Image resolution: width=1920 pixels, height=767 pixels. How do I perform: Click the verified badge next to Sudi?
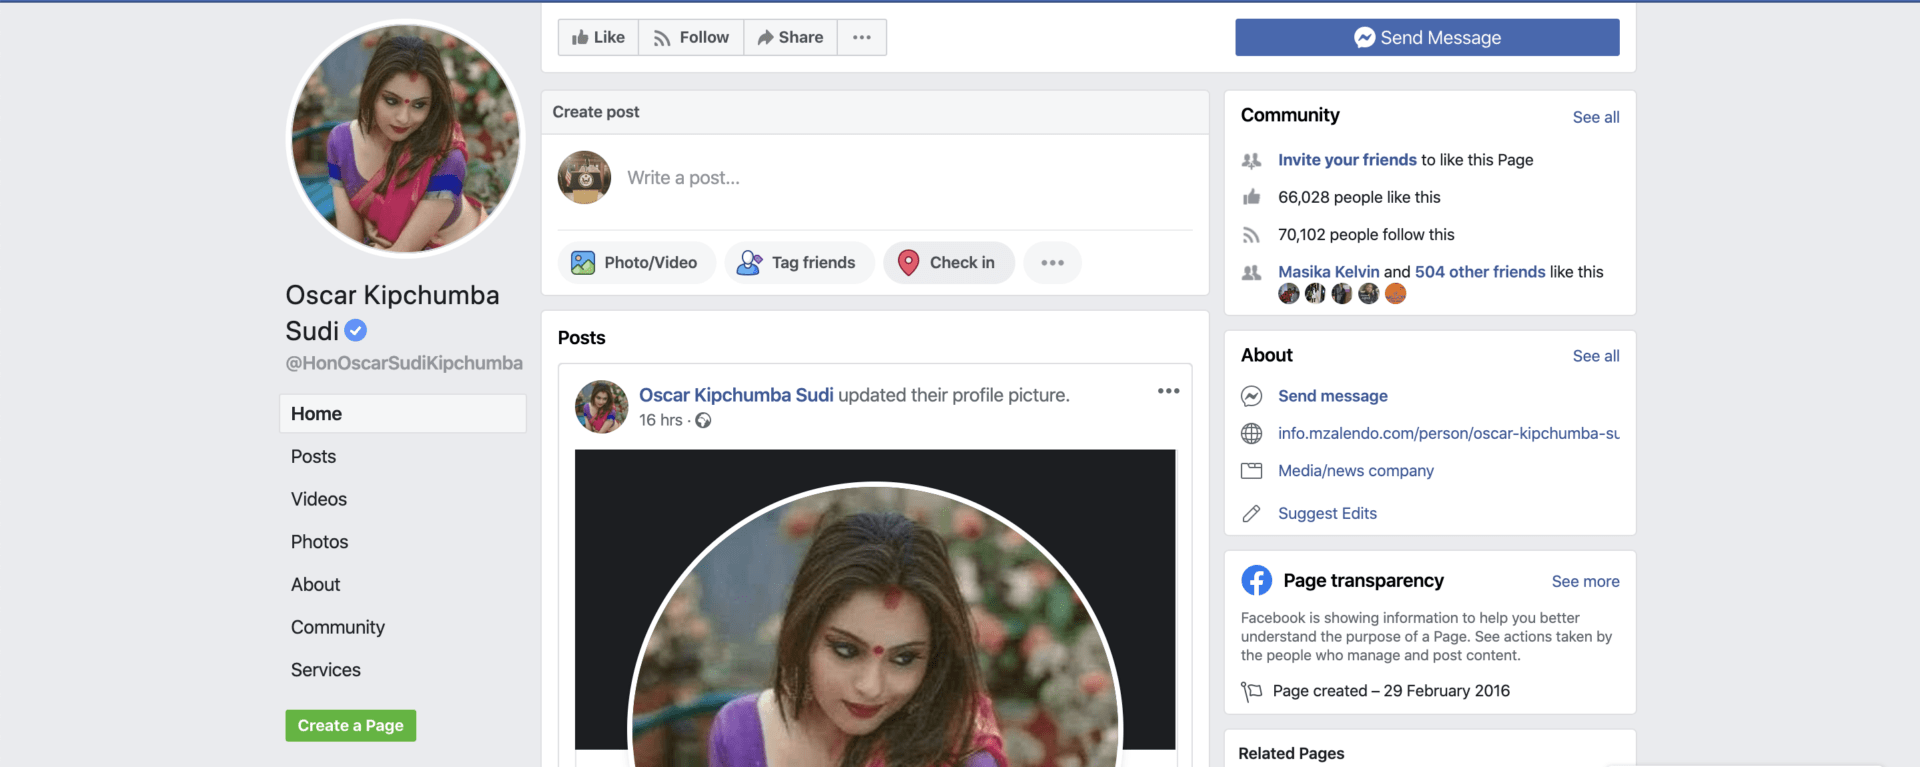[x=355, y=330]
